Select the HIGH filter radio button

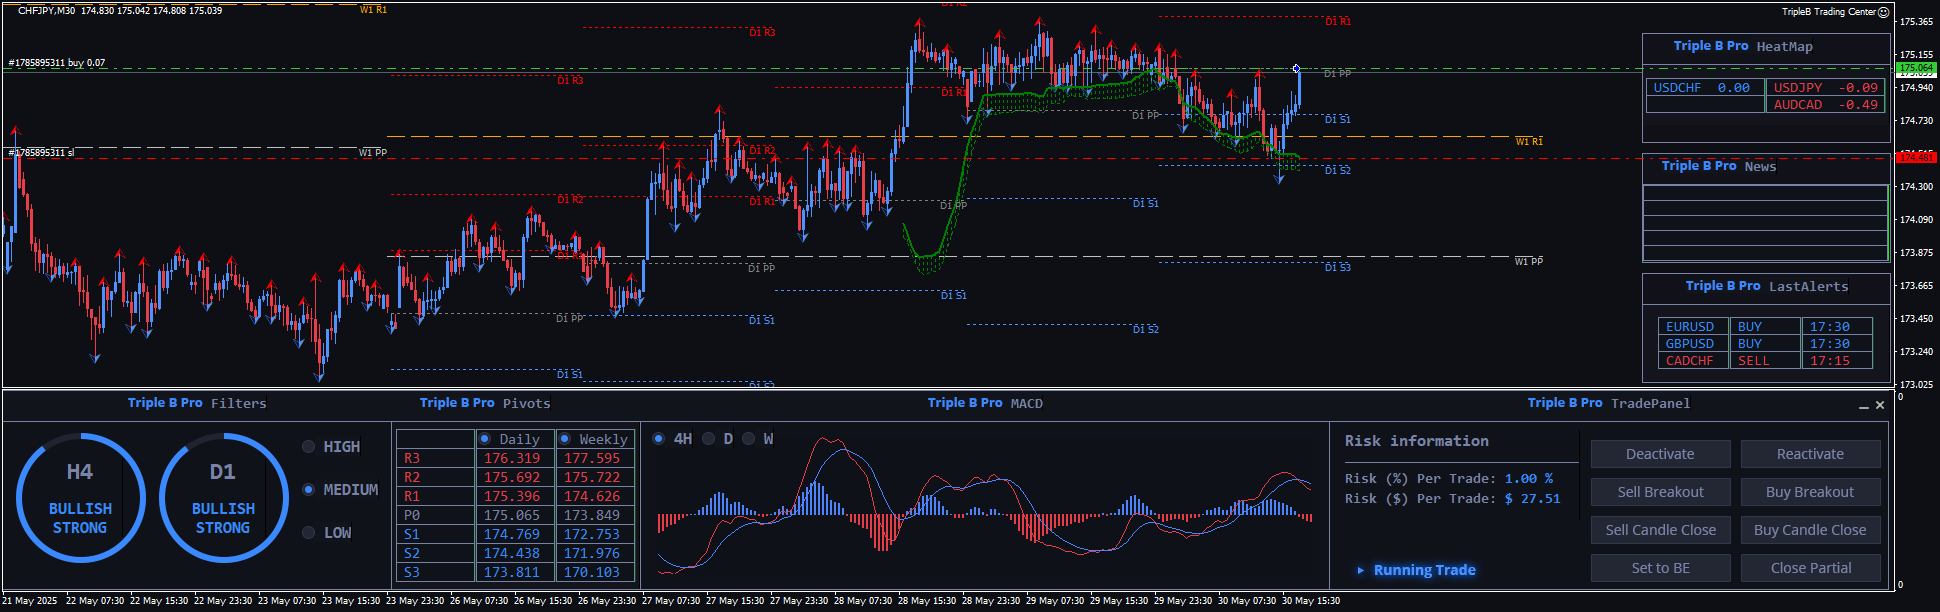click(x=309, y=447)
